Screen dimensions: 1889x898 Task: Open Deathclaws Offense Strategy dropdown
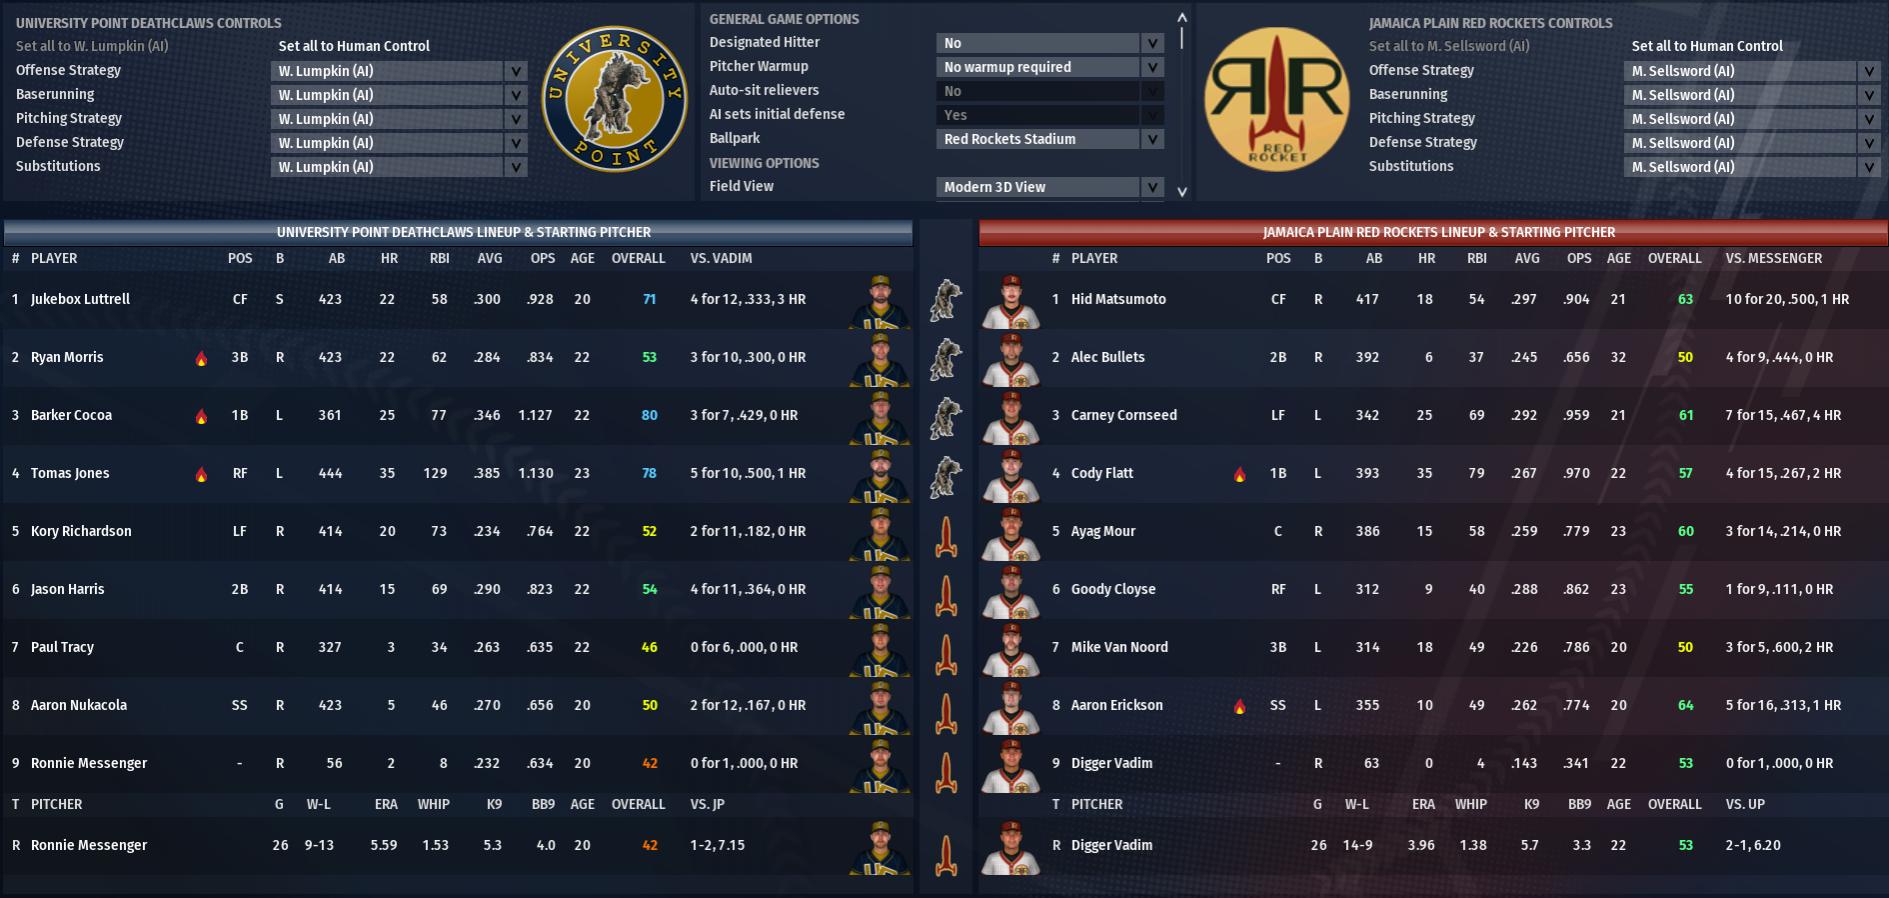pyautogui.click(x=399, y=71)
